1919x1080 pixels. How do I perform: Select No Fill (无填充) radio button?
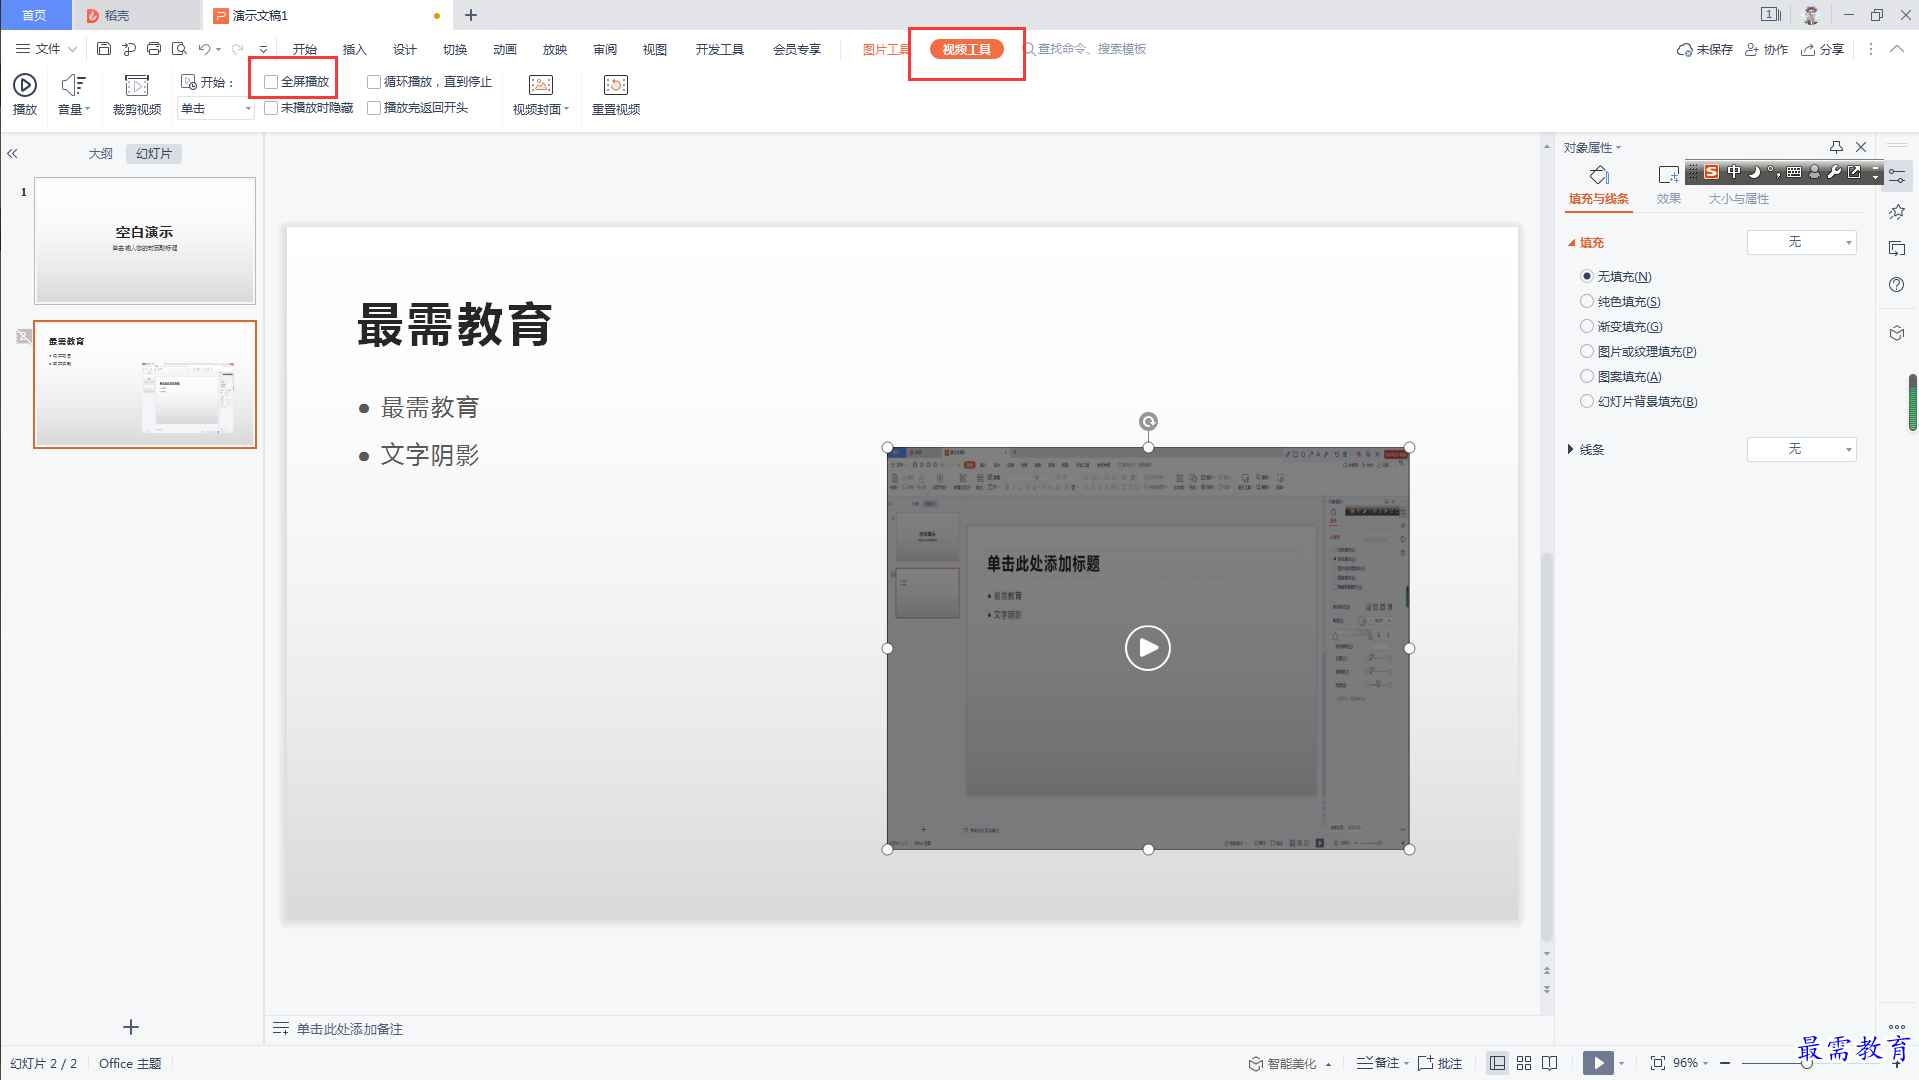1587,276
